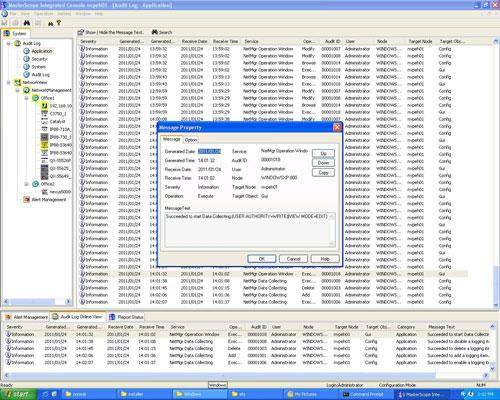500x400 pixels.
Task: Select the System tab above the tree
Action: (15, 33)
